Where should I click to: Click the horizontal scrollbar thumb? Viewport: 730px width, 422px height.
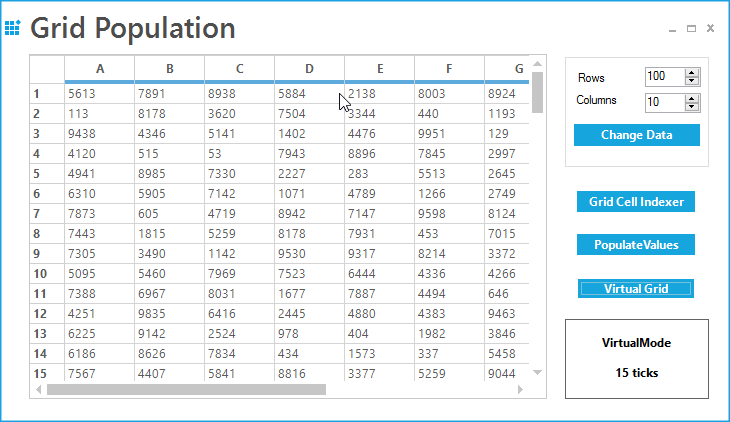pos(186,389)
